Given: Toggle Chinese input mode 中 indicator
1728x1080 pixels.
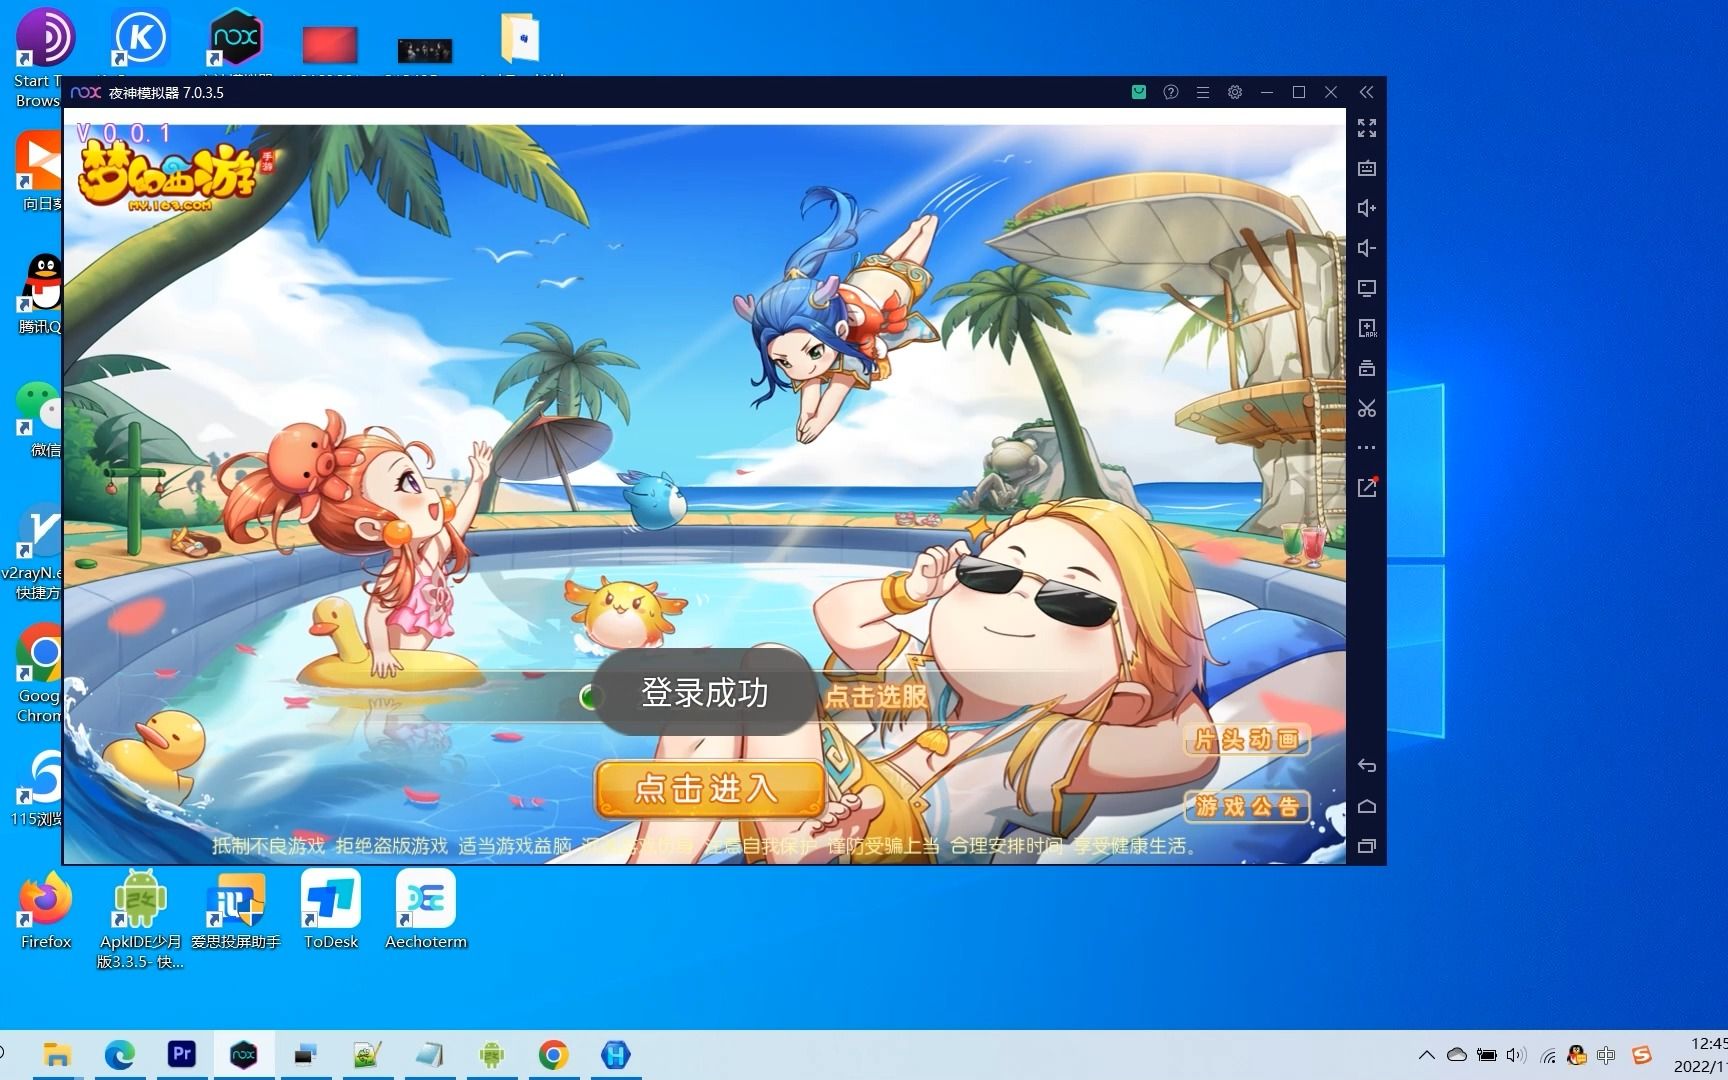Looking at the screenshot, I should [1607, 1055].
